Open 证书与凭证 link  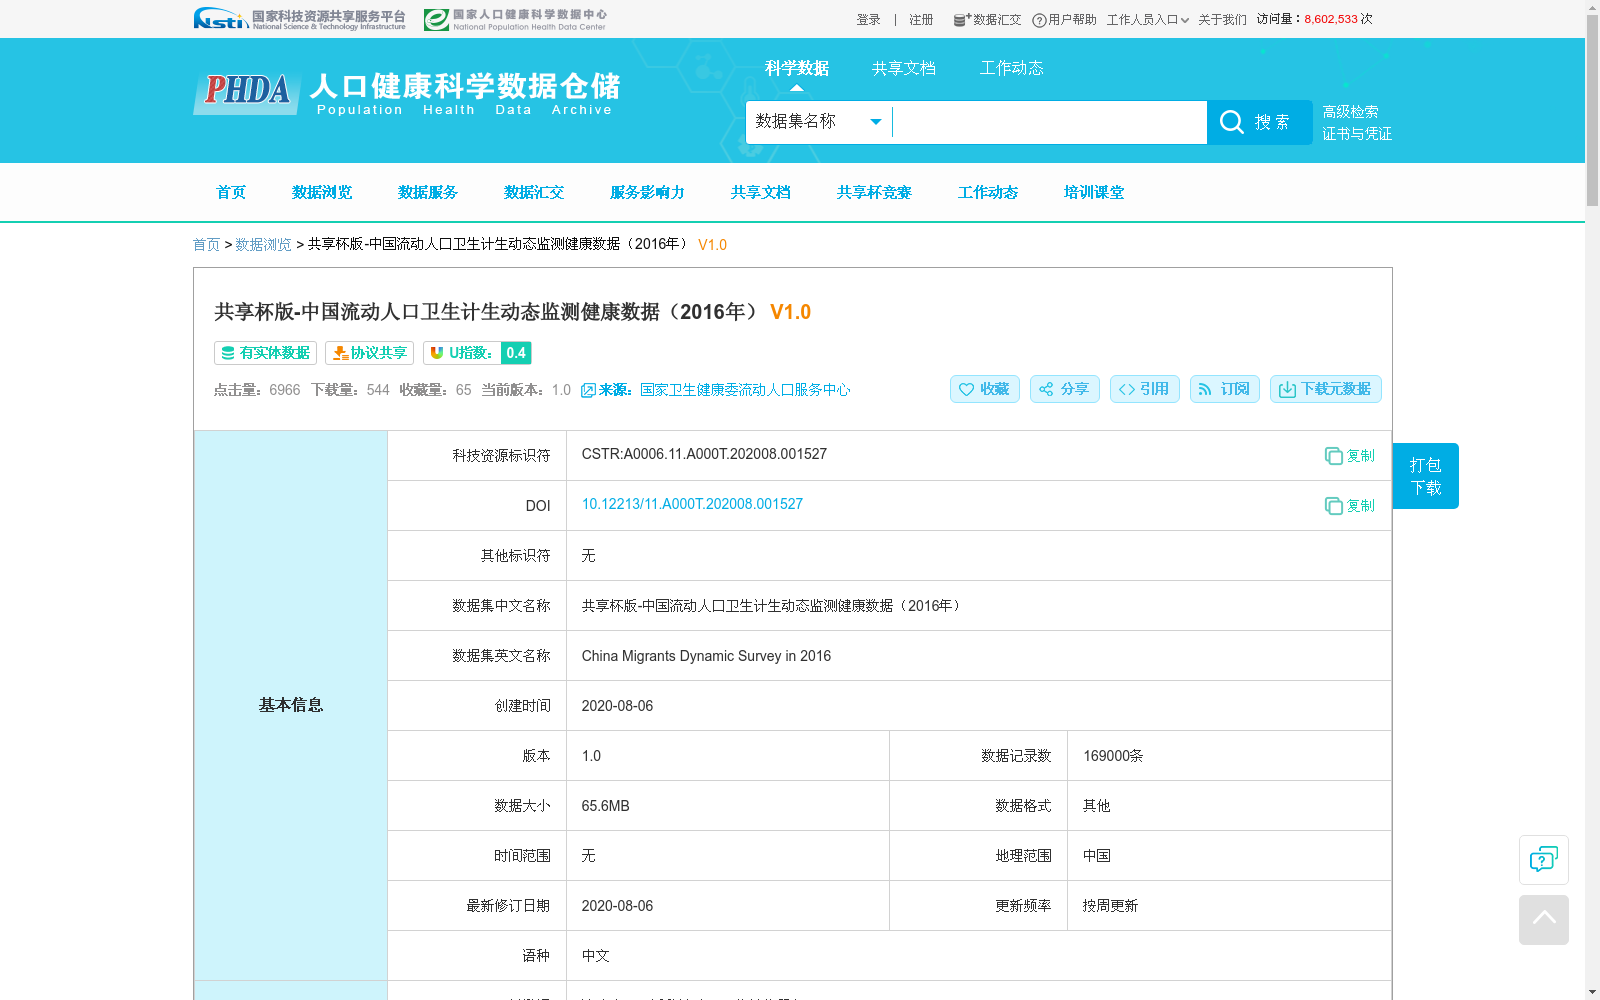click(x=1357, y=134)
